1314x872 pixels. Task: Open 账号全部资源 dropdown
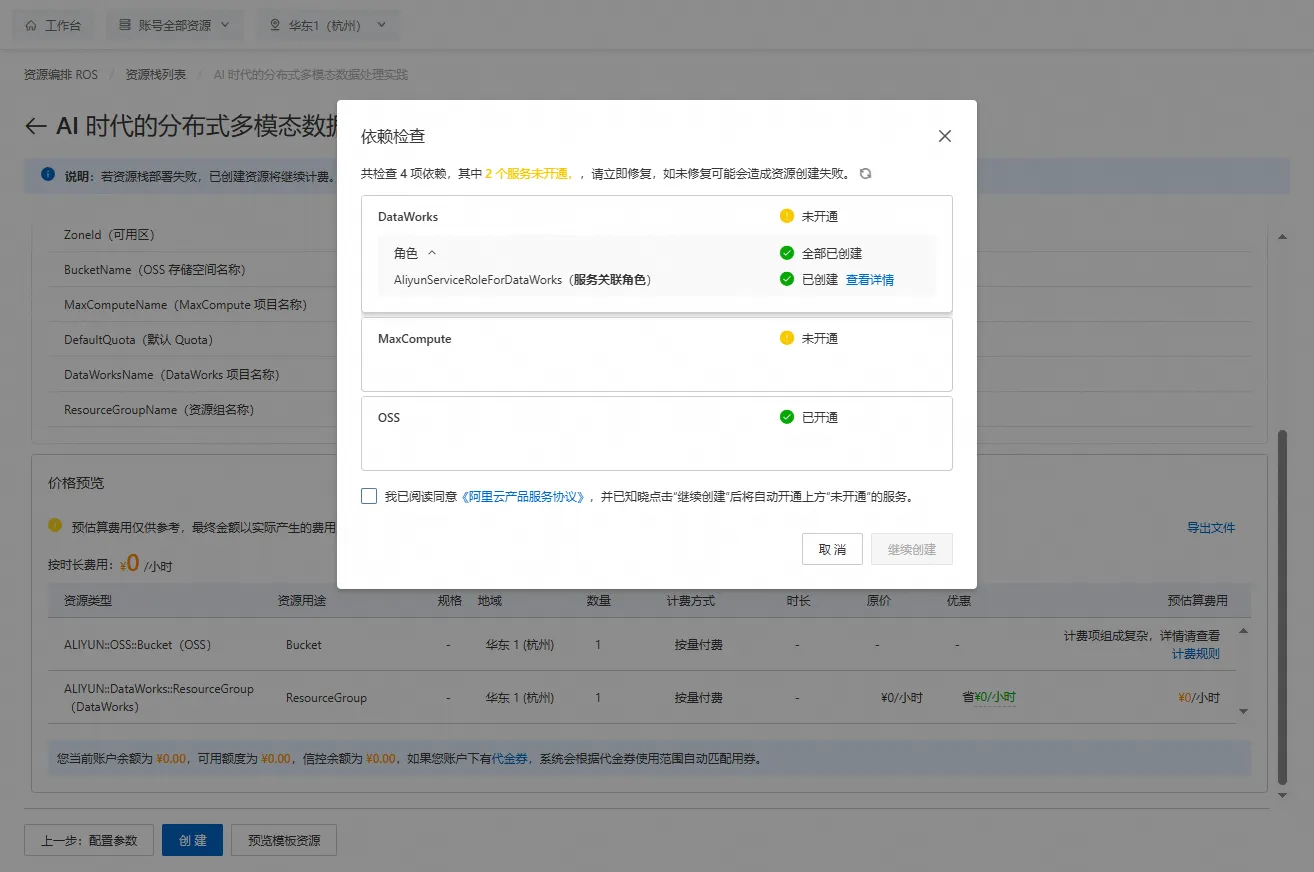coord(174,25)
